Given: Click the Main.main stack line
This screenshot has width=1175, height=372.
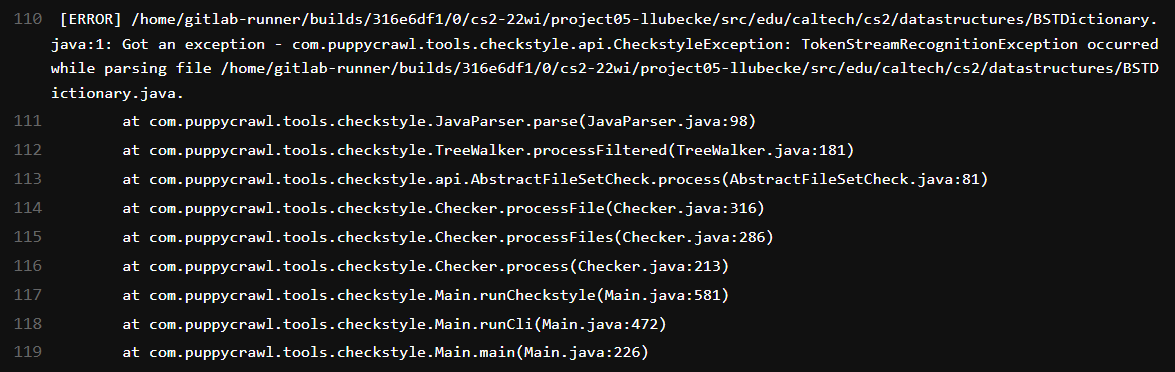Looking at the screenshot, I should click(386, 352).
